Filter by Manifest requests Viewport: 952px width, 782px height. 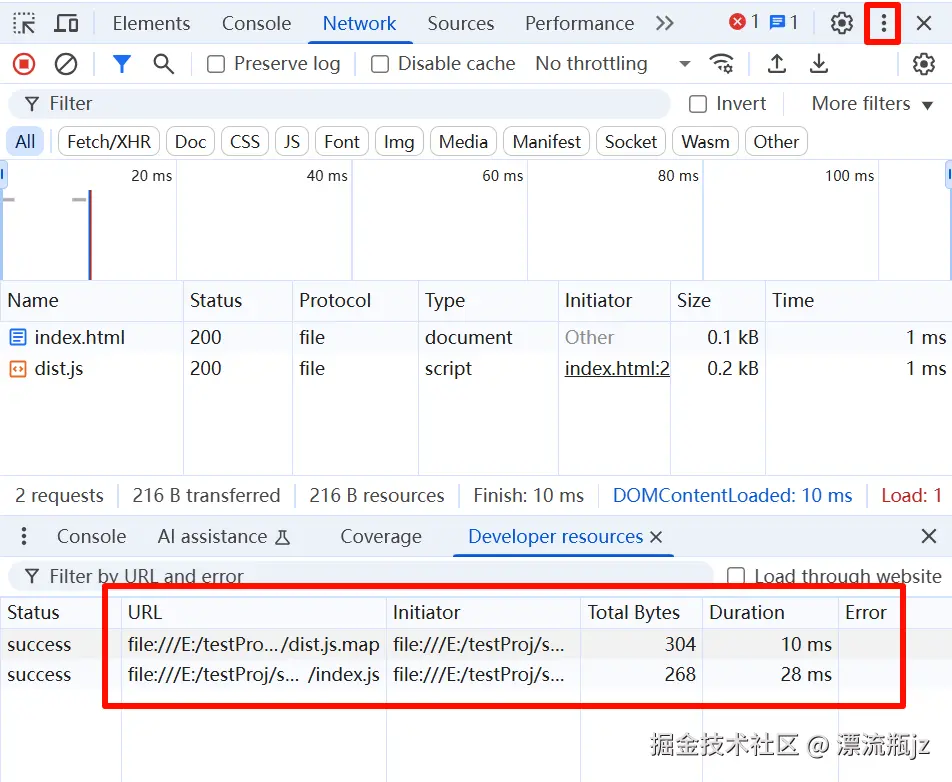tap(546, 141)
